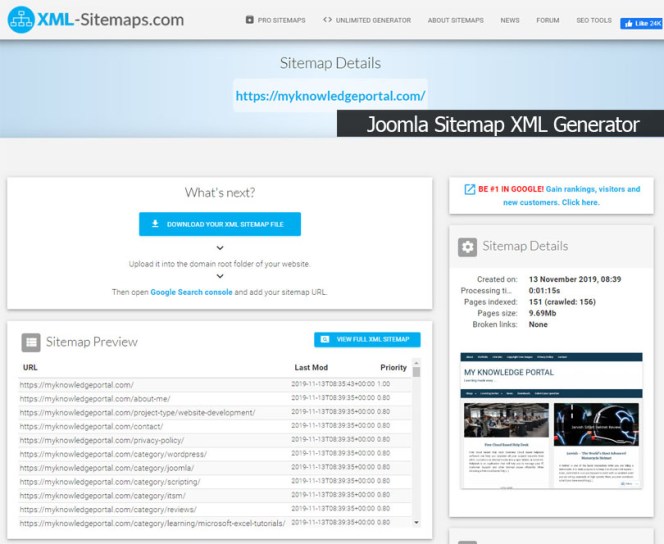The width and height of the screenshot is (664, 544).
Task: Click Download Your XML Sitemap File button
Action: click(220, 224)
